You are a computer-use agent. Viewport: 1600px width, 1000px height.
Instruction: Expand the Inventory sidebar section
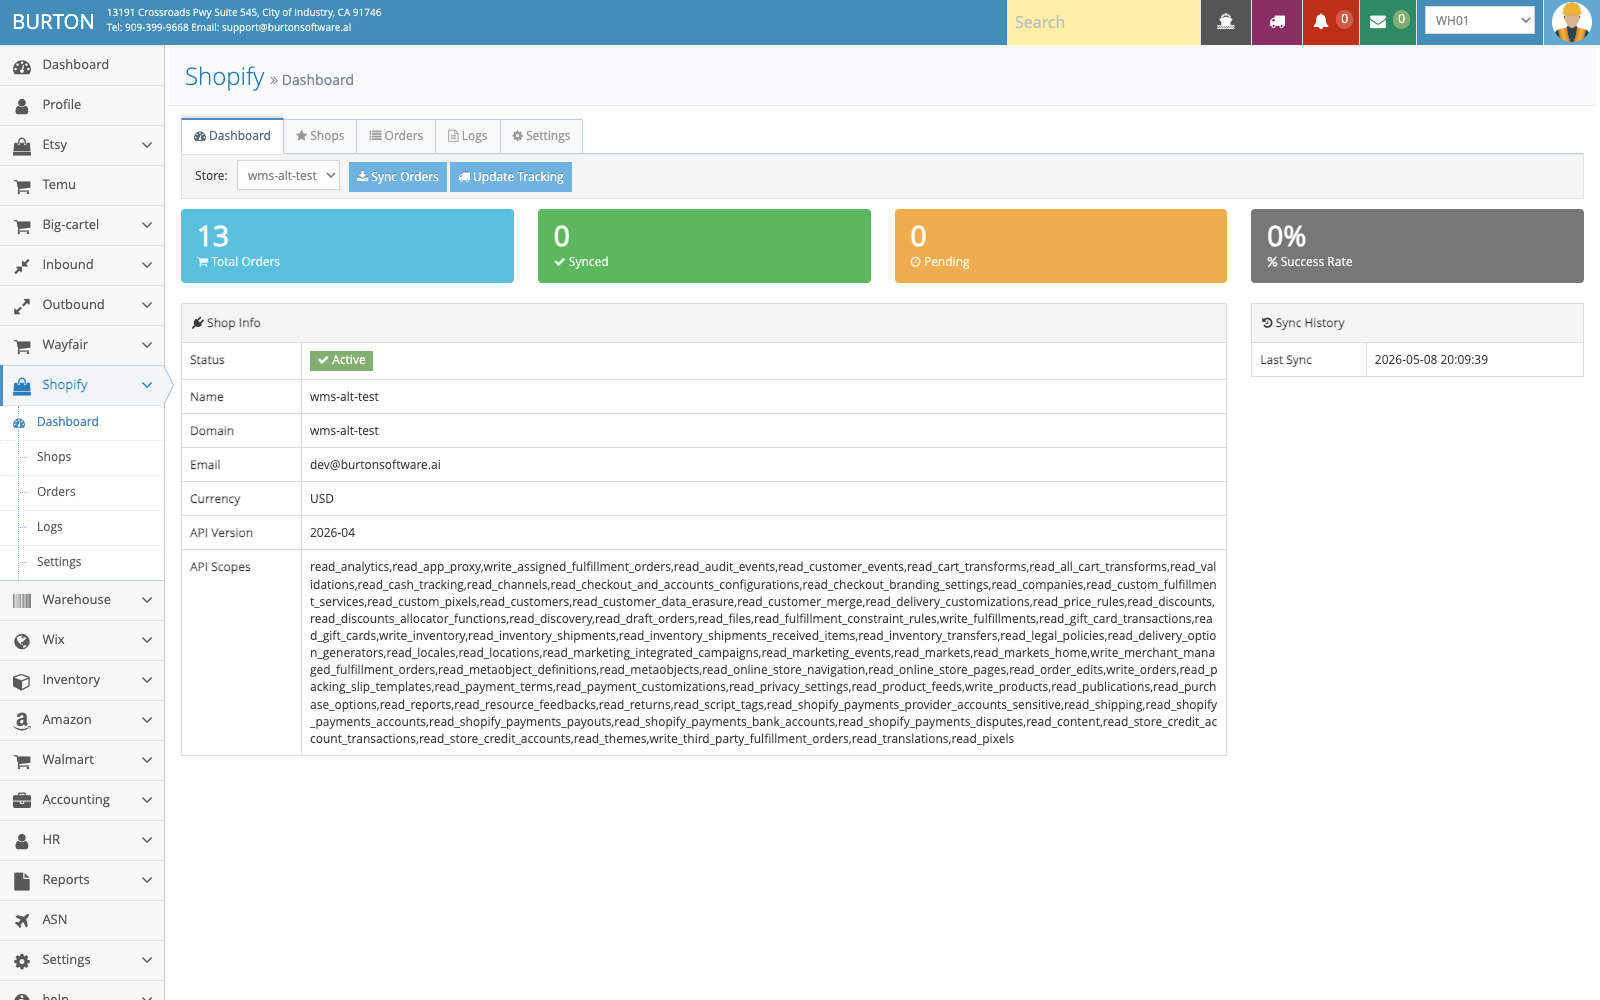[x=82, y=680]
